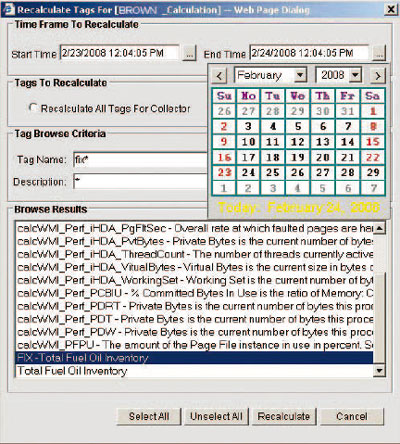
Task: Pick February 12 in the calendar
Action: [298, 142]
